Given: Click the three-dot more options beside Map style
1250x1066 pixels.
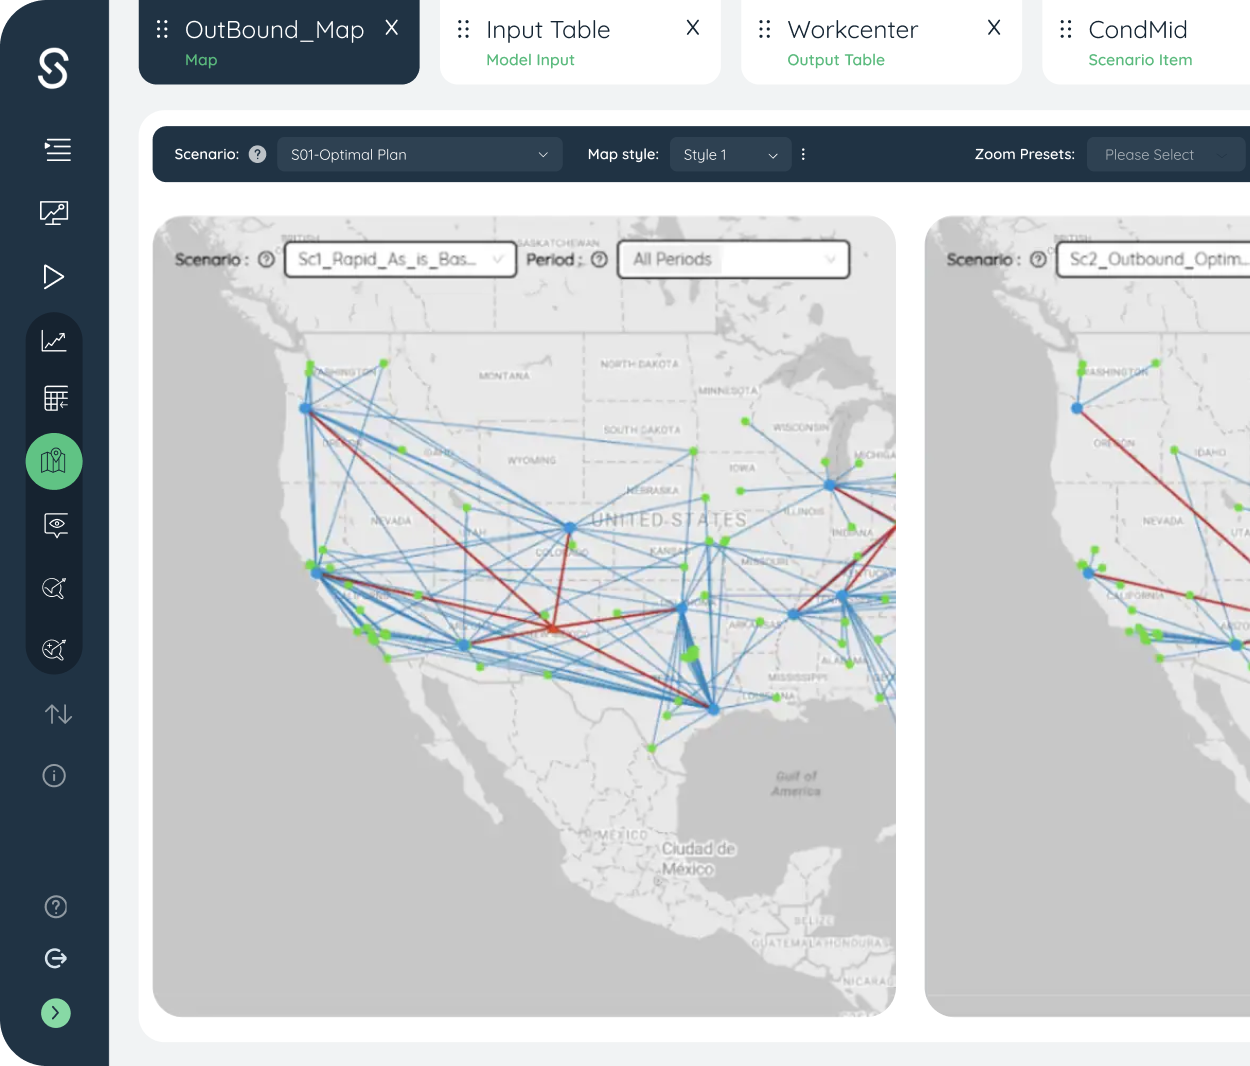Looking at the screenshot, I should [x=803, y=154].
